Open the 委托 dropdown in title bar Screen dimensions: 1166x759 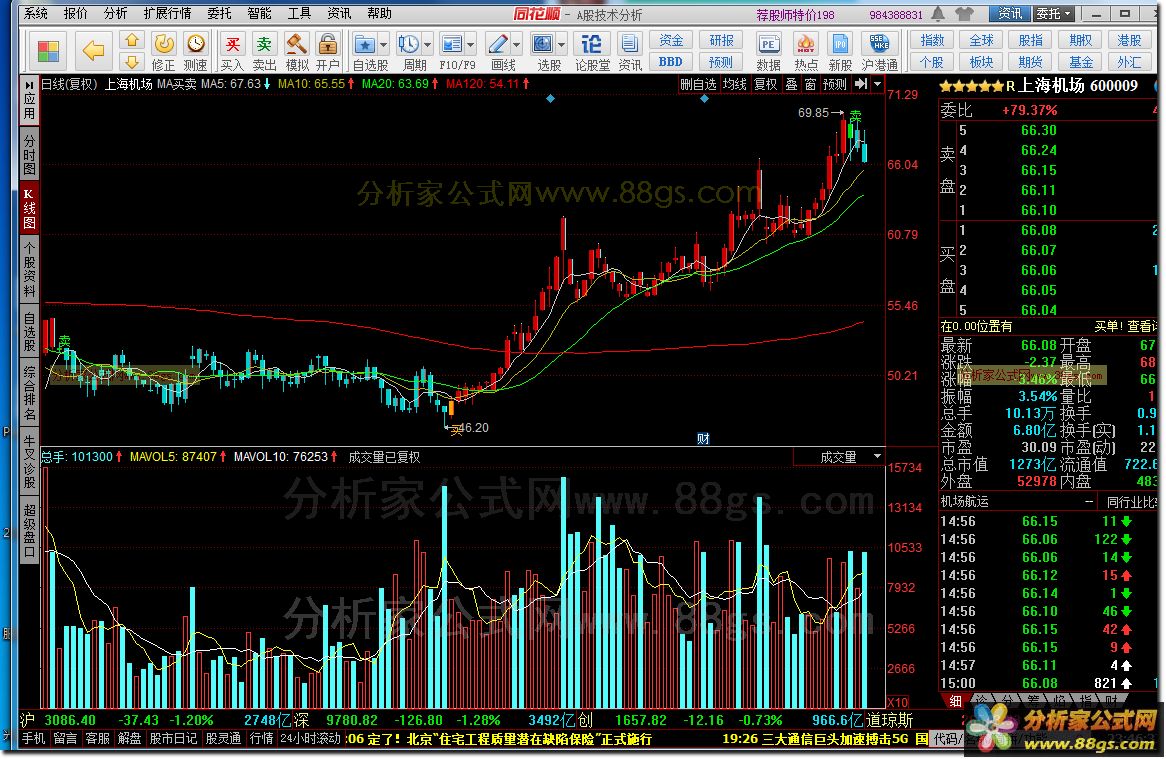pyautogui.click(x=1054, y=13)
